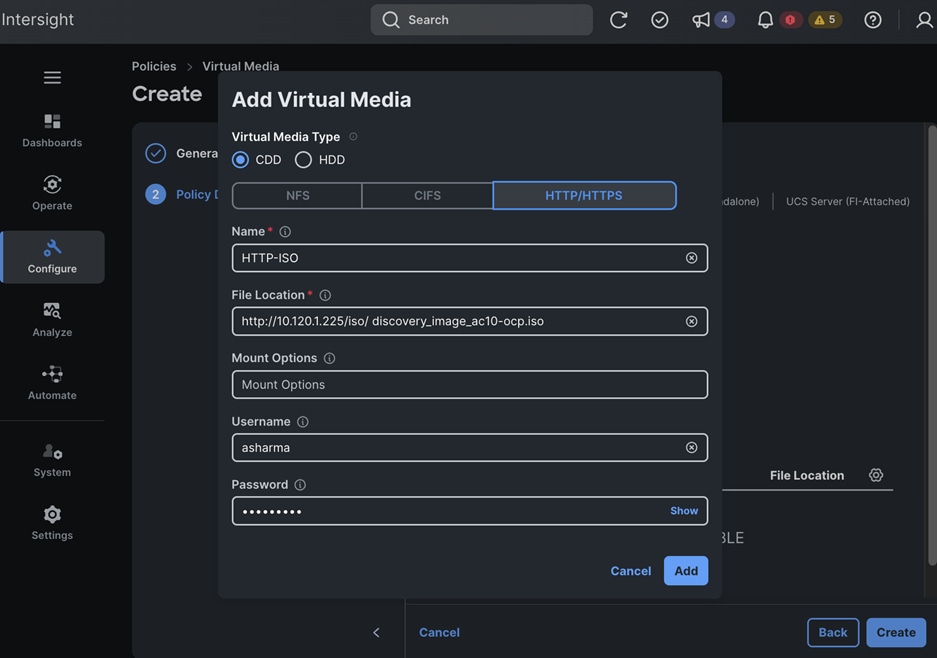Open the Automate section
Viewport: 937px width, 658px height.
point(52,382)
